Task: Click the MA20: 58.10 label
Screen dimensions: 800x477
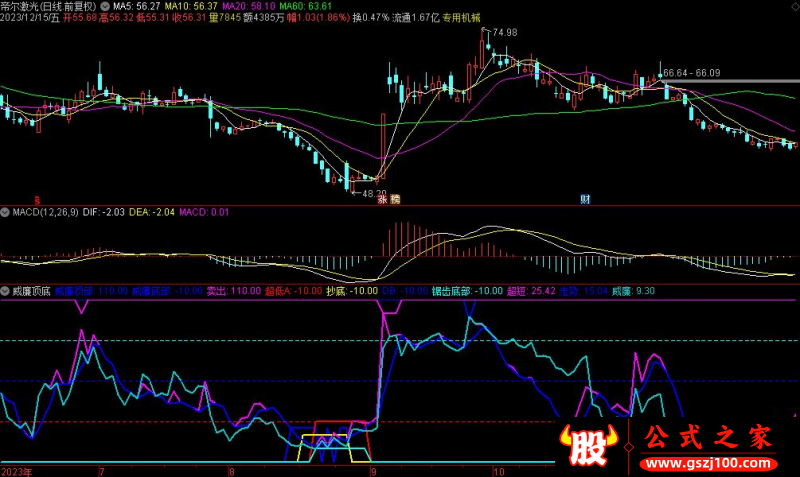Action: (248, 6)
